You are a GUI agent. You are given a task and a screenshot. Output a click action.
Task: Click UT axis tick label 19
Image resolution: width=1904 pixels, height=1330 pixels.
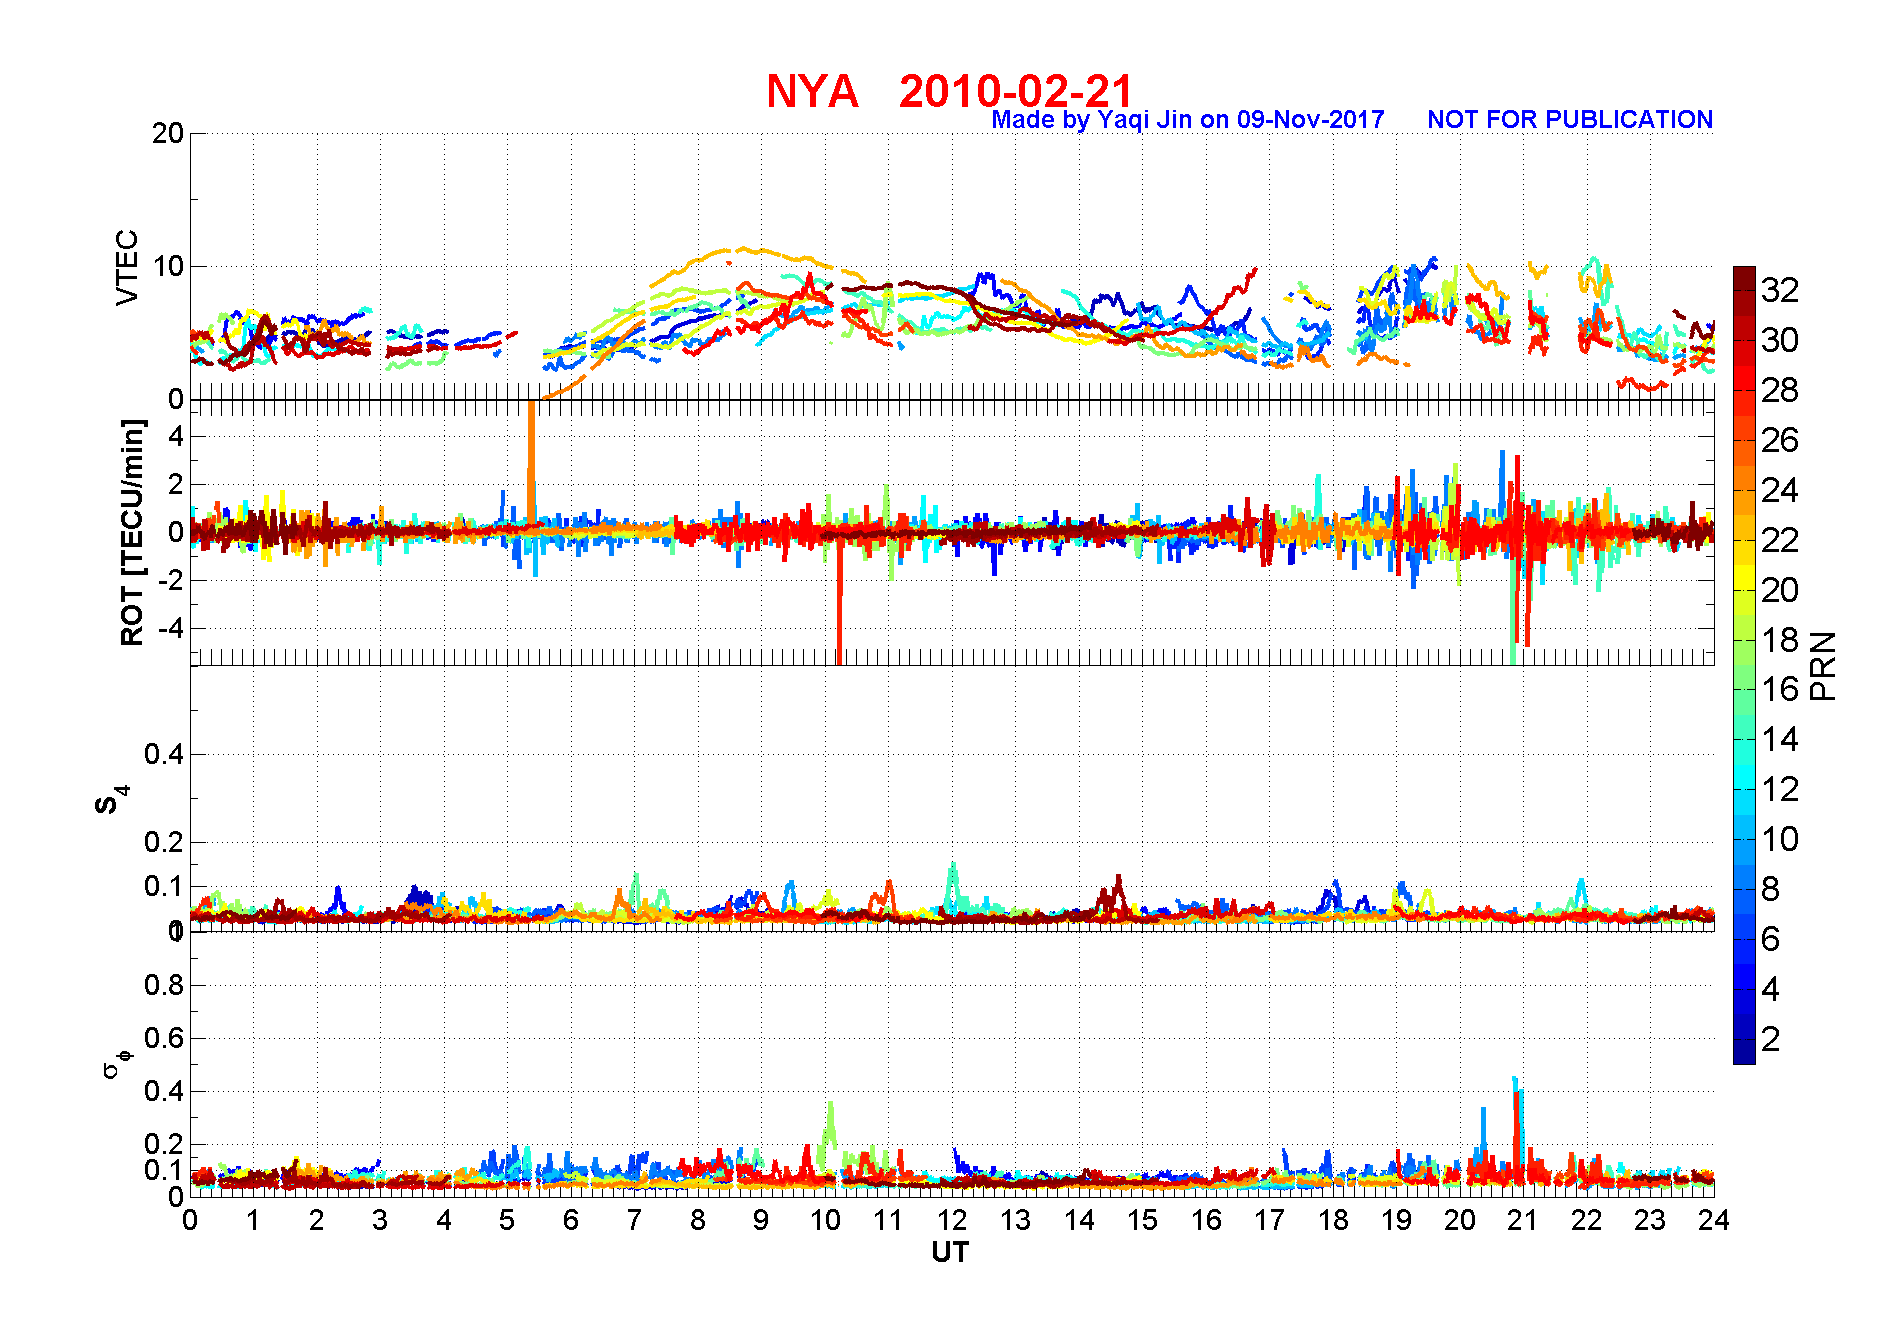pyautogui.click(x=1396, y=1220)
